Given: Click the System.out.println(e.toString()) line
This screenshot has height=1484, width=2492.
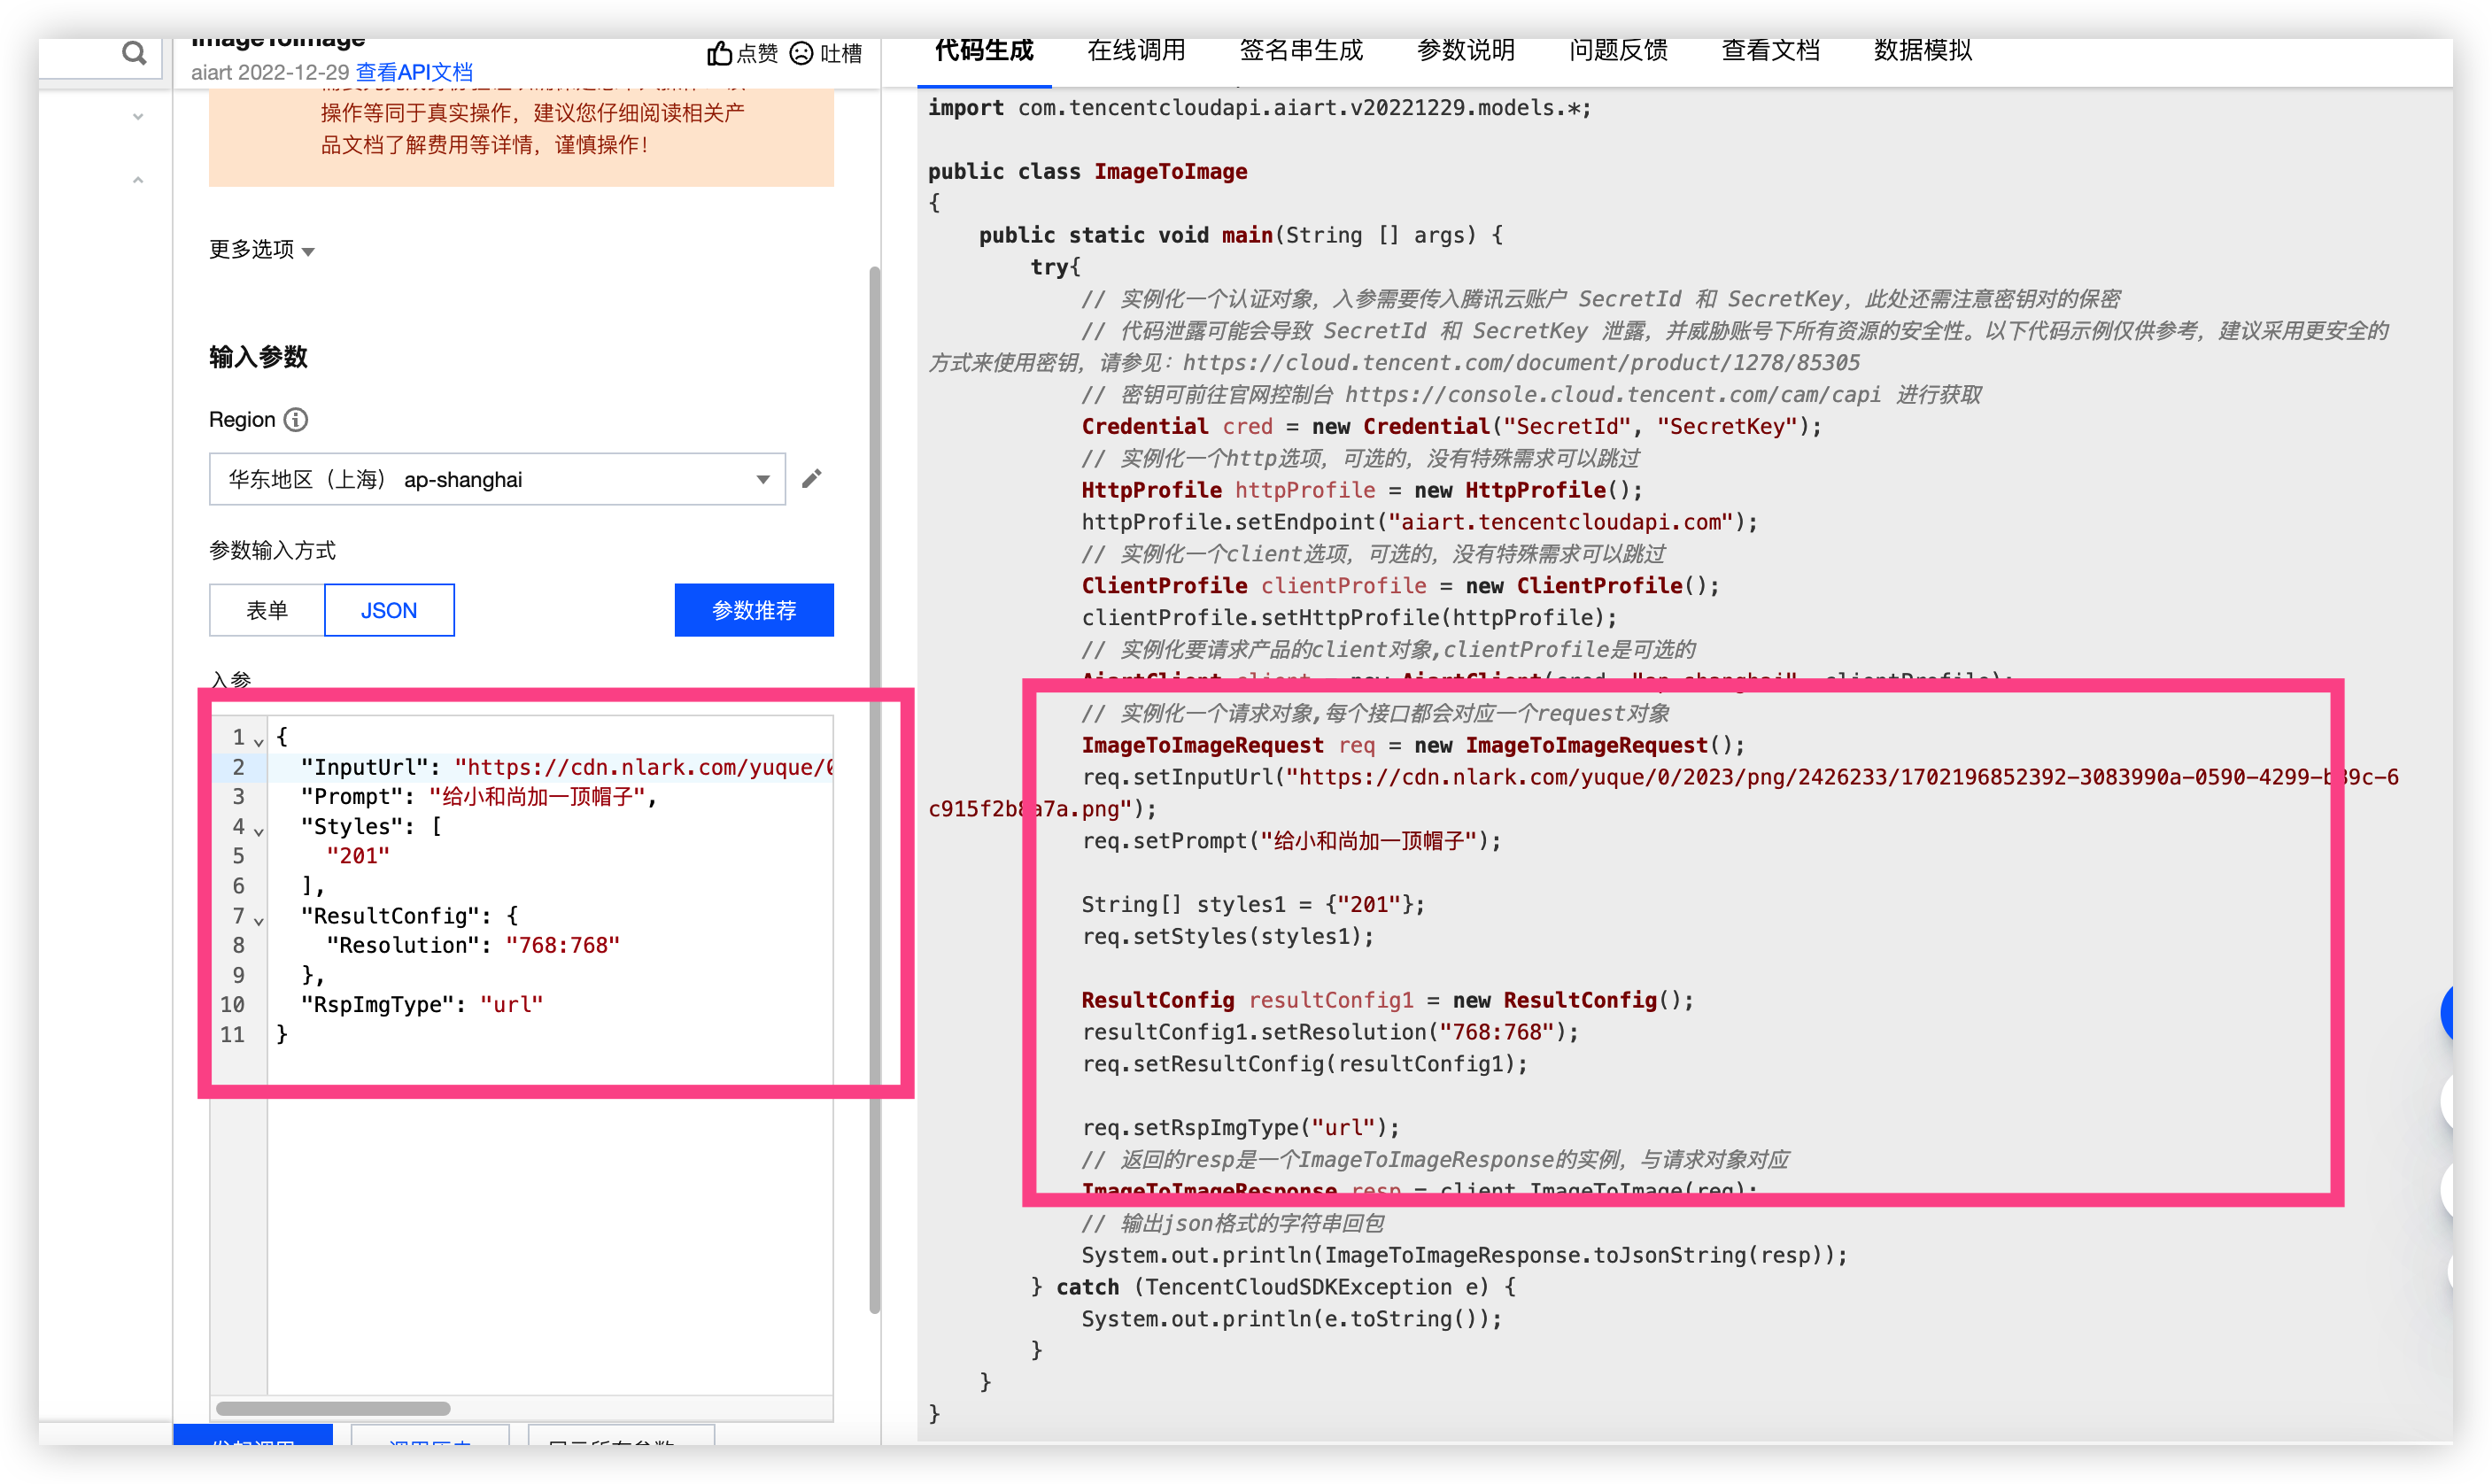Looking at the screenshot, I should [1291, 1319].
